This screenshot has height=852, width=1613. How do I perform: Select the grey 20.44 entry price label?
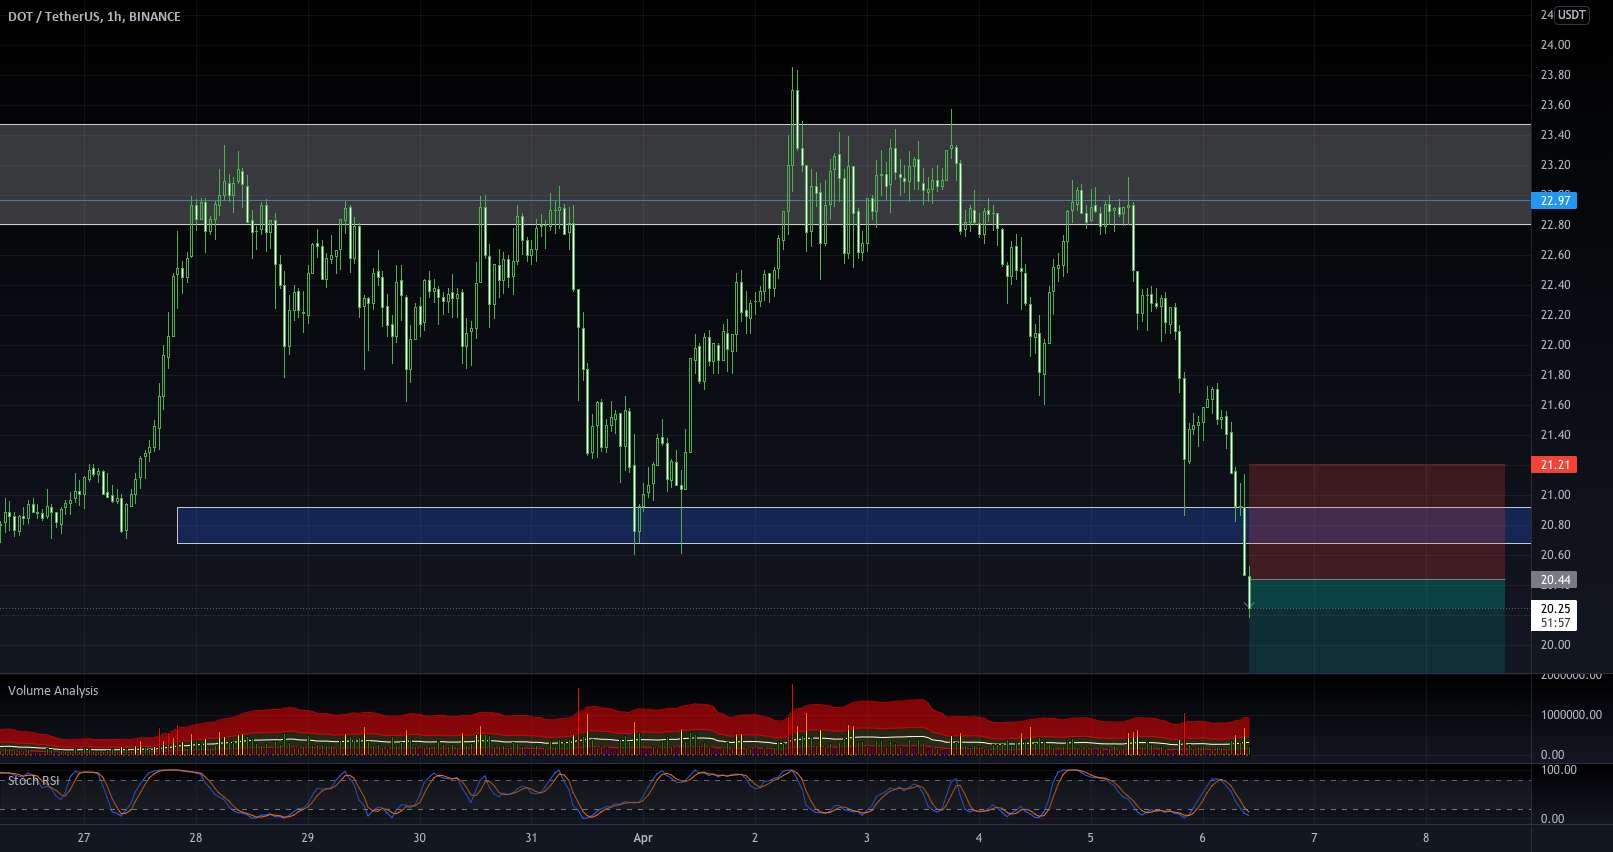1554,580
